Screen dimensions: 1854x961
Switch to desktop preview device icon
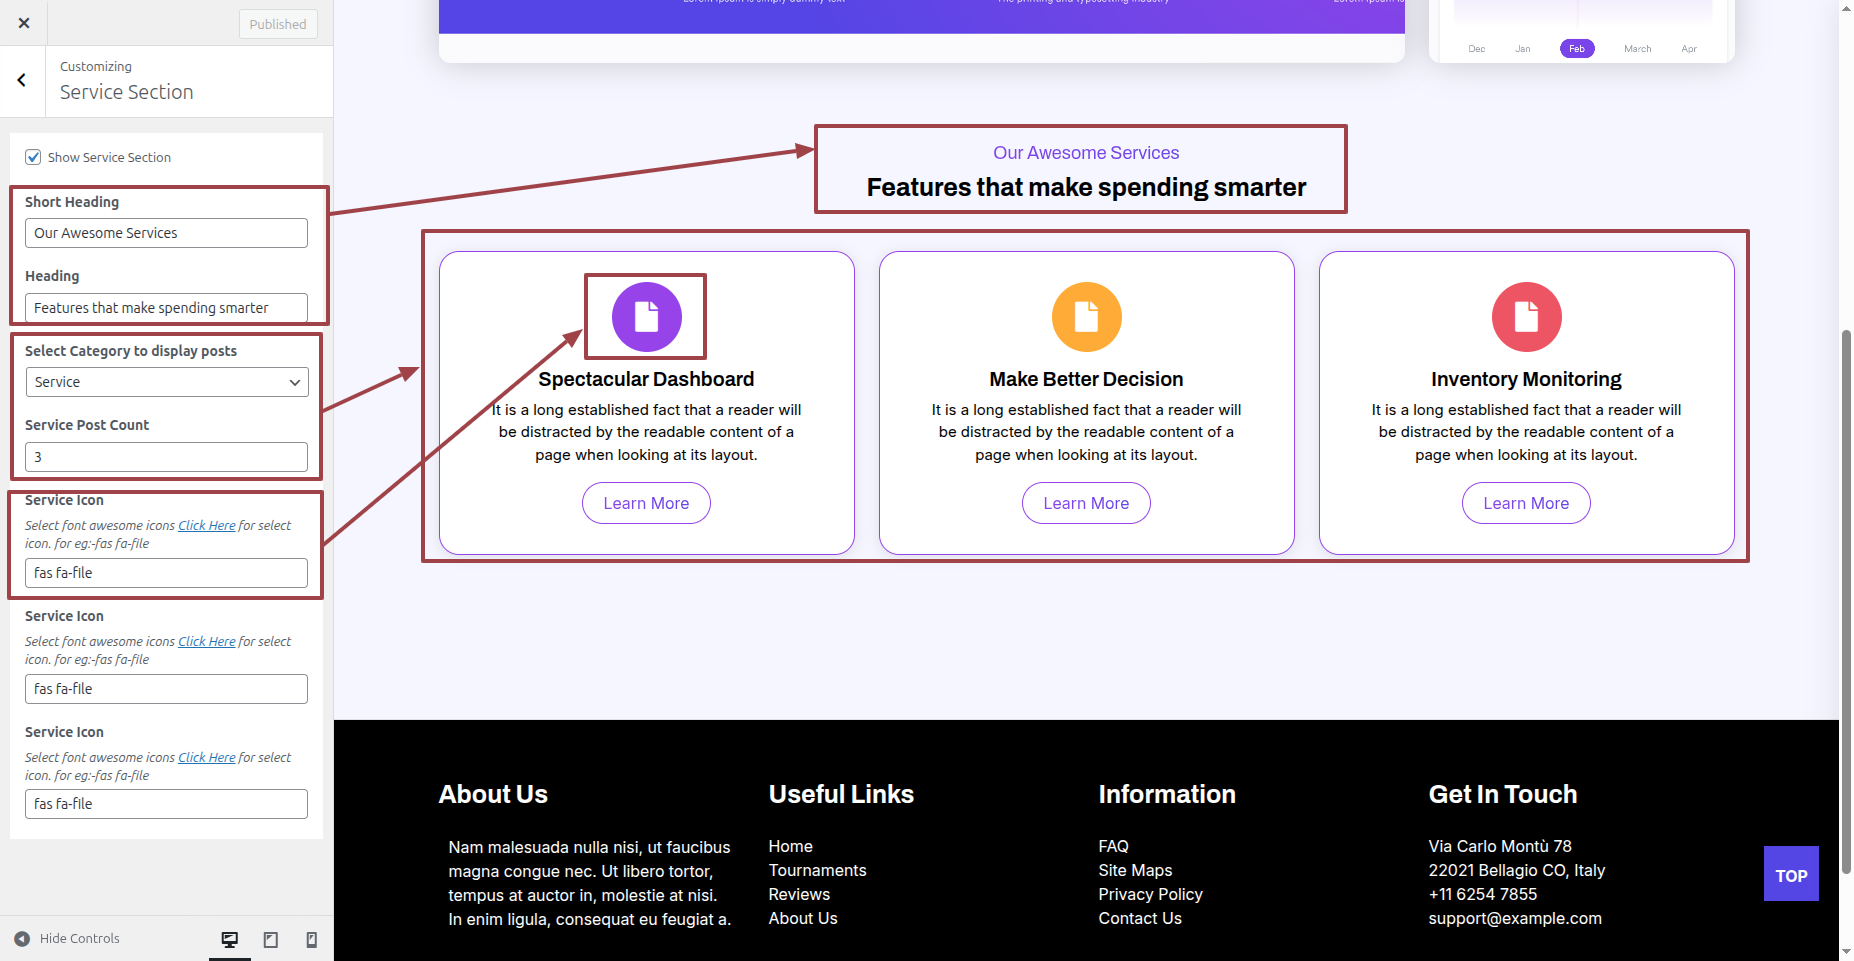coord(230,939)
